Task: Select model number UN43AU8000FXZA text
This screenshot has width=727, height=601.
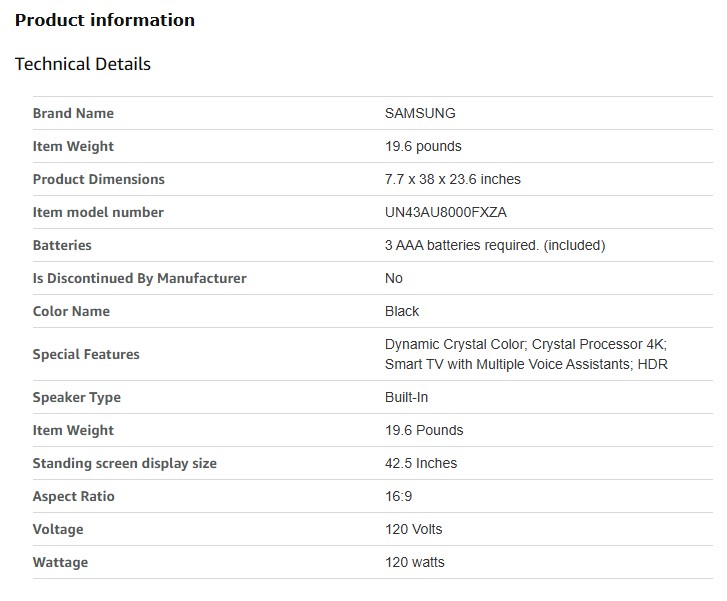Action: (x=452, y=212)
